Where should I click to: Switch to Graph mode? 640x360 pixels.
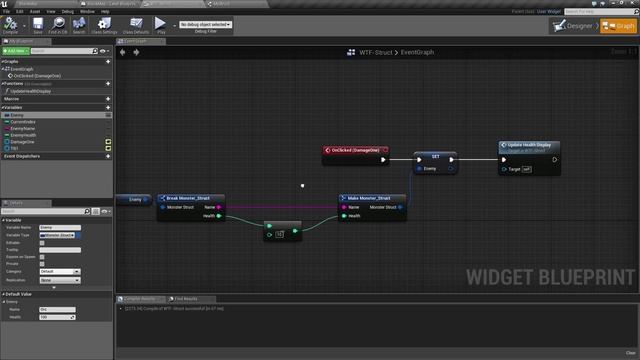(618, 26)
